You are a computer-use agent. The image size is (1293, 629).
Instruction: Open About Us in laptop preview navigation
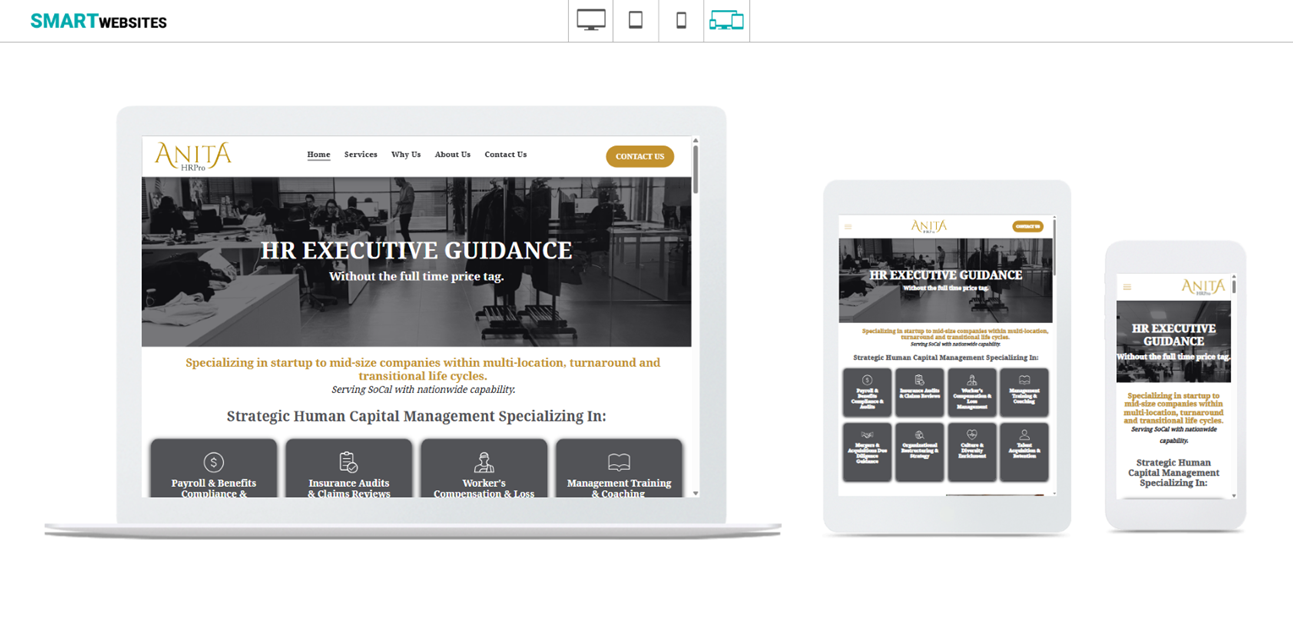[453, 155]
